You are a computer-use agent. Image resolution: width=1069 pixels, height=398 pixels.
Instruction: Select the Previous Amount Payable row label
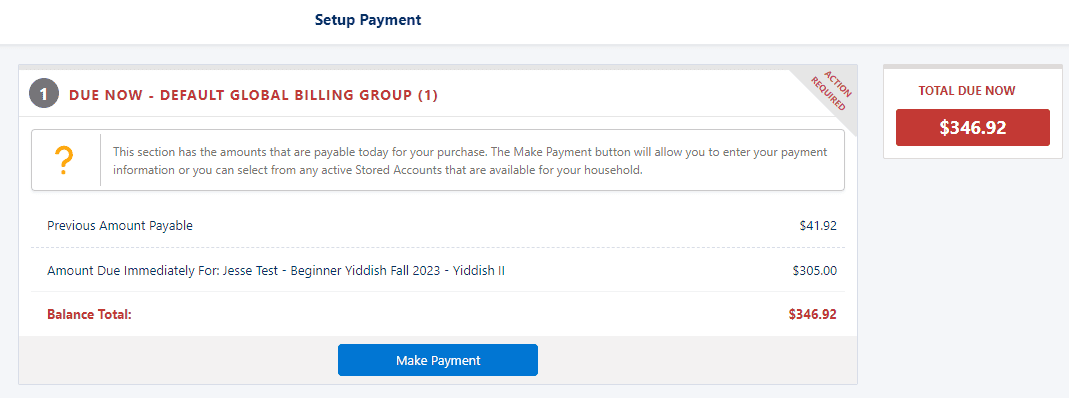(120, 226)
